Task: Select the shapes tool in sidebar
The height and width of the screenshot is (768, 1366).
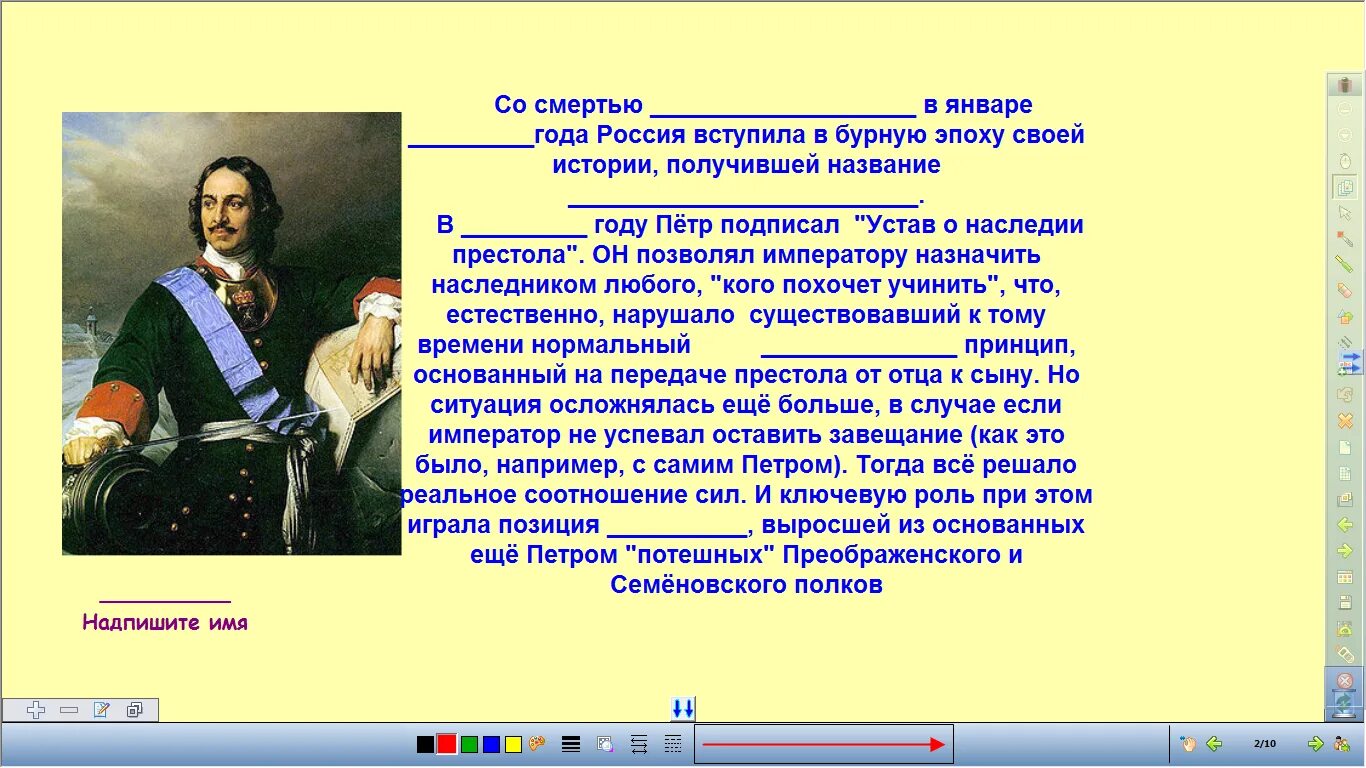Action: pyautogui.click(x=1345, y=317)
